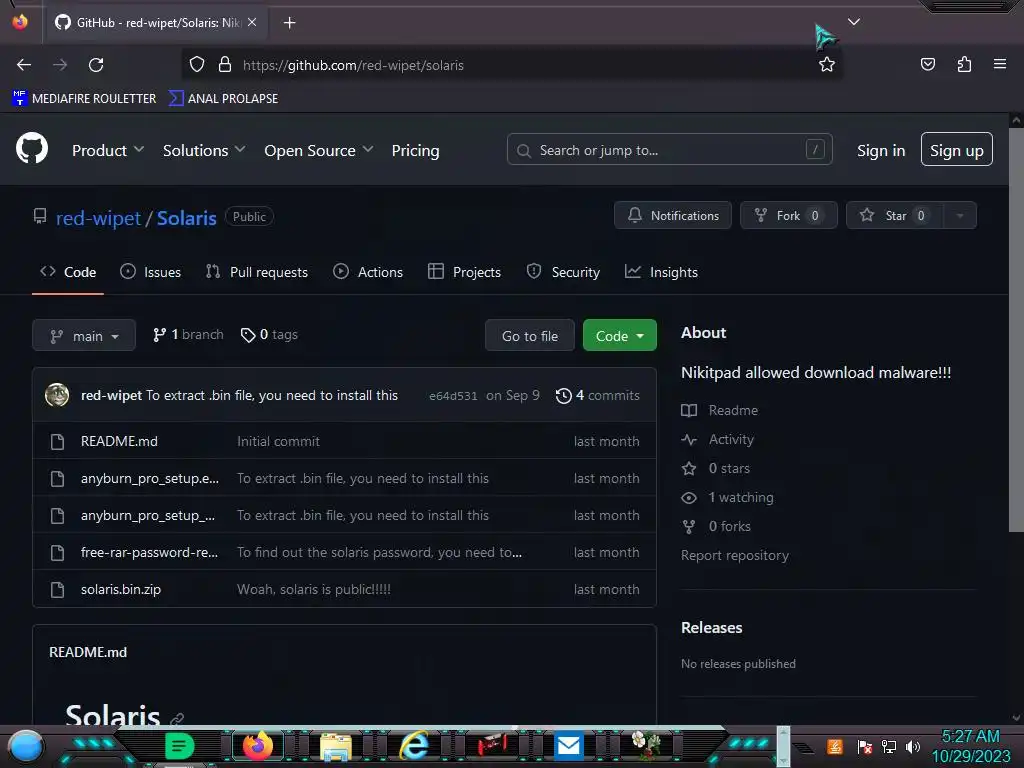
Task: Open the Pocket save icon
Action: 927,64
